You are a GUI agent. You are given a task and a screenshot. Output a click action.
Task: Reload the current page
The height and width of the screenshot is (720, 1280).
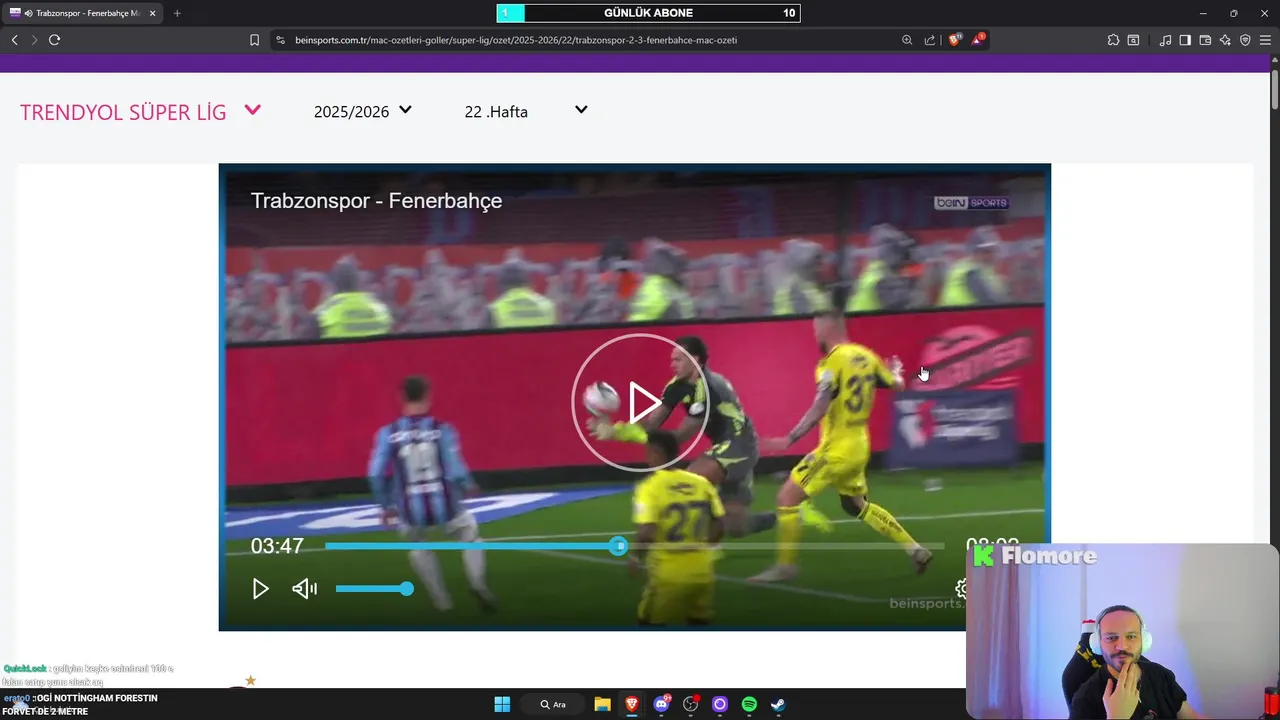pos(55,40)
